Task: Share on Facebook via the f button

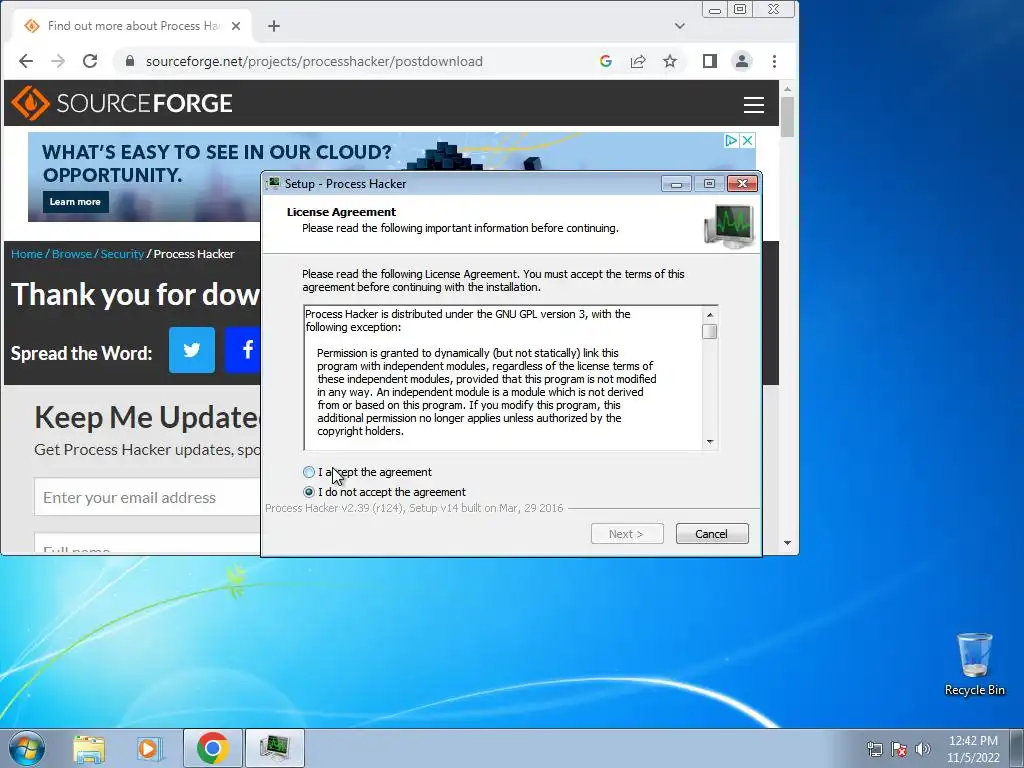Action: (243, 350)
